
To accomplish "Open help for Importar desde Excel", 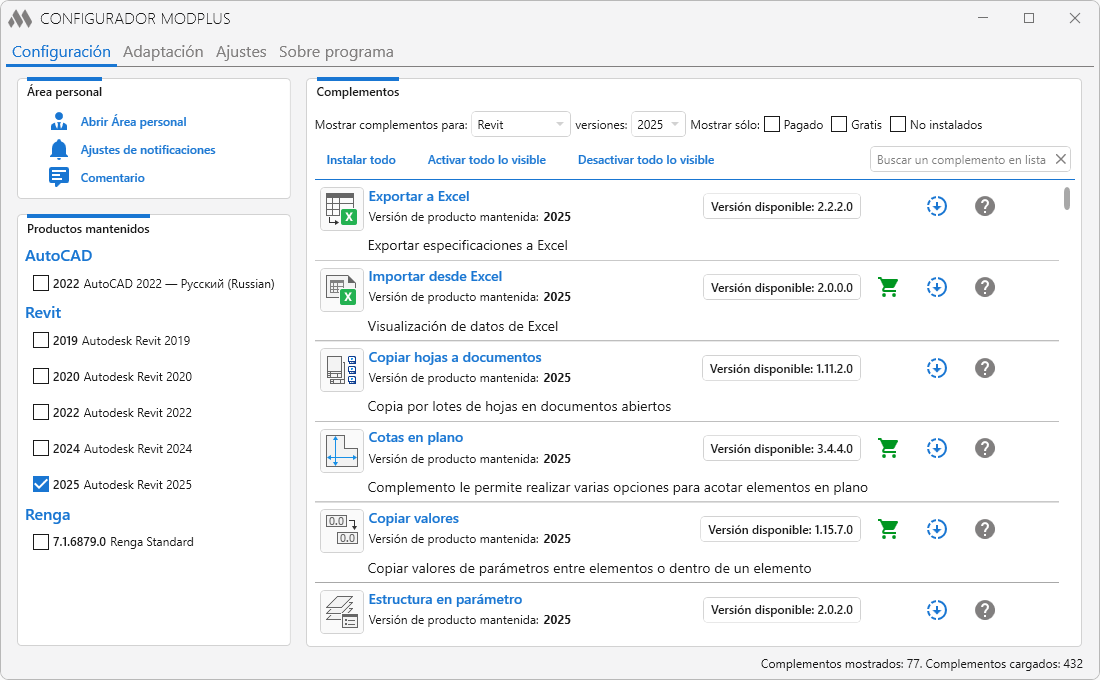I will [985, 287].
